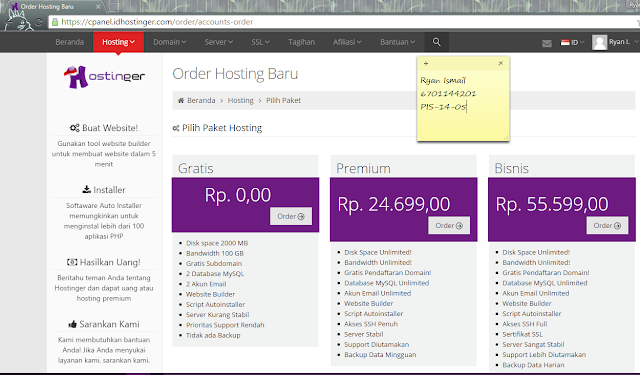
Task: Click the Gratis plan title
Action: click(x=196, y=168)
